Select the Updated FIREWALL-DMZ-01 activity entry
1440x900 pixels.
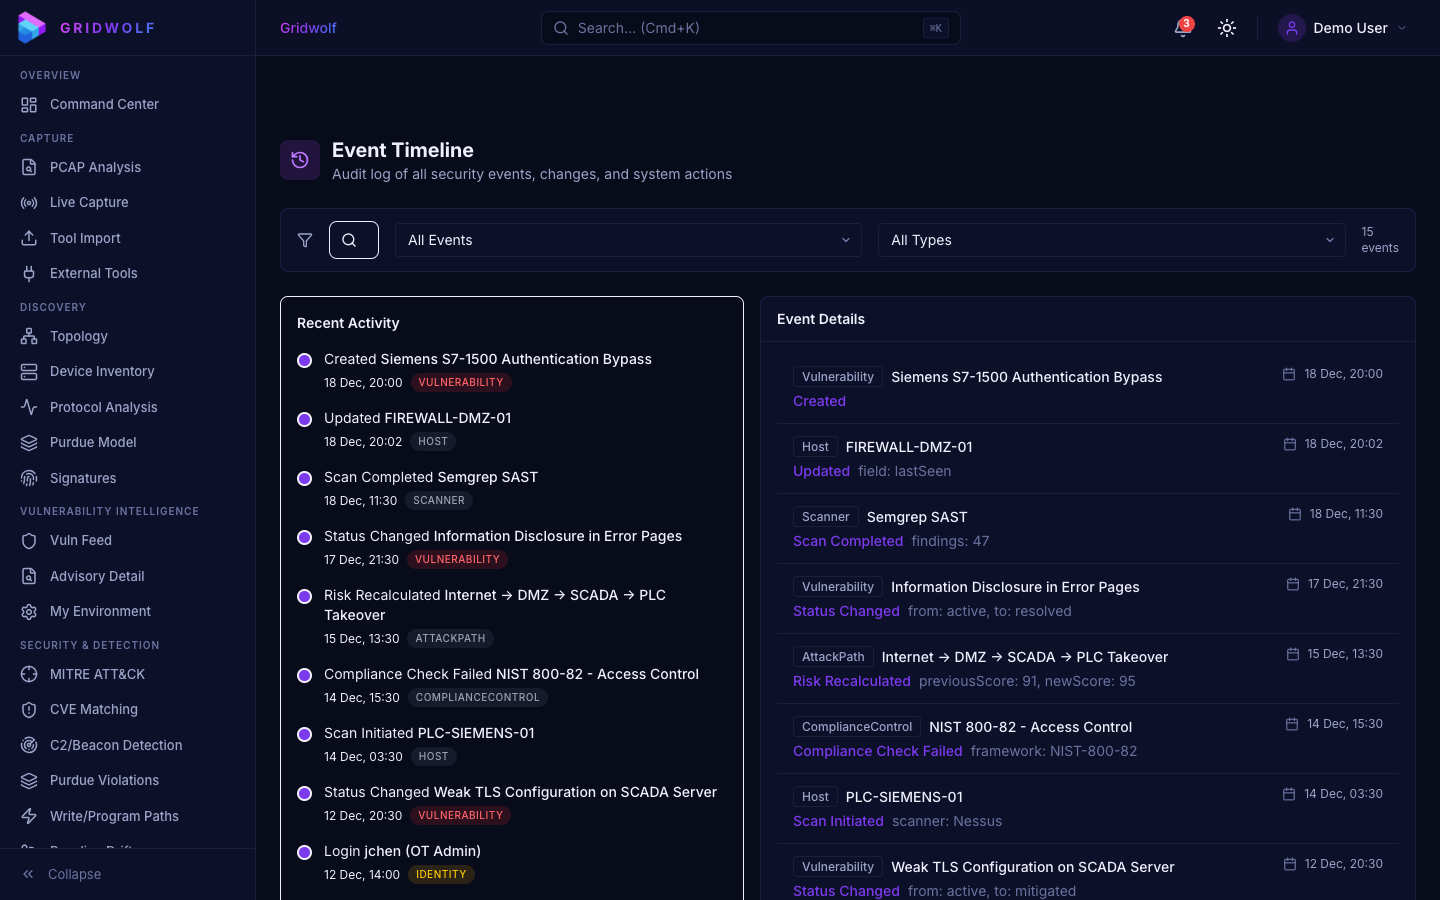417,418
